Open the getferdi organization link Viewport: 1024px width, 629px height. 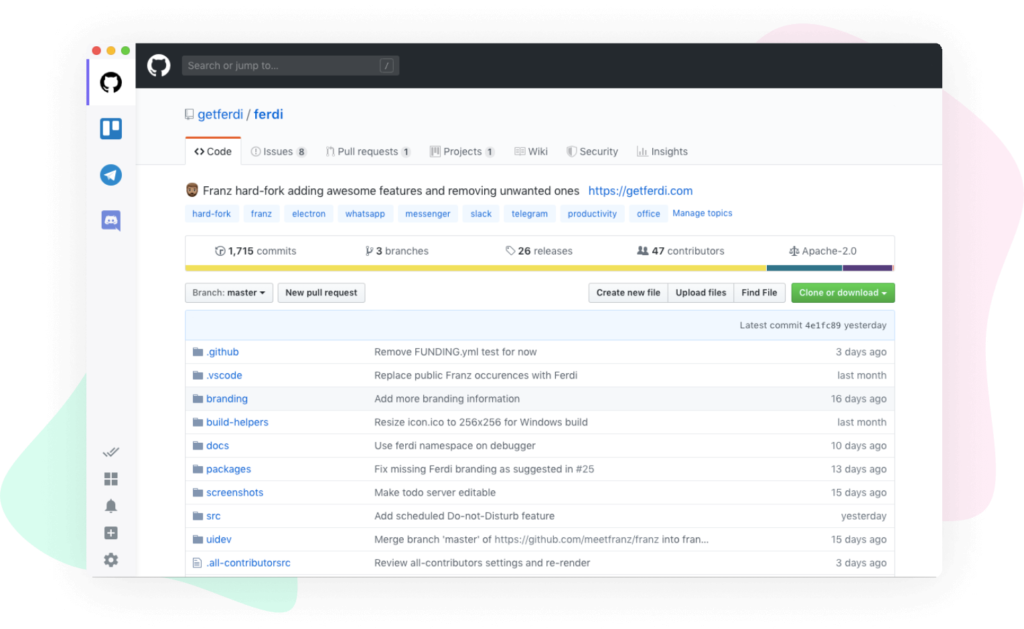click(220, 114)
